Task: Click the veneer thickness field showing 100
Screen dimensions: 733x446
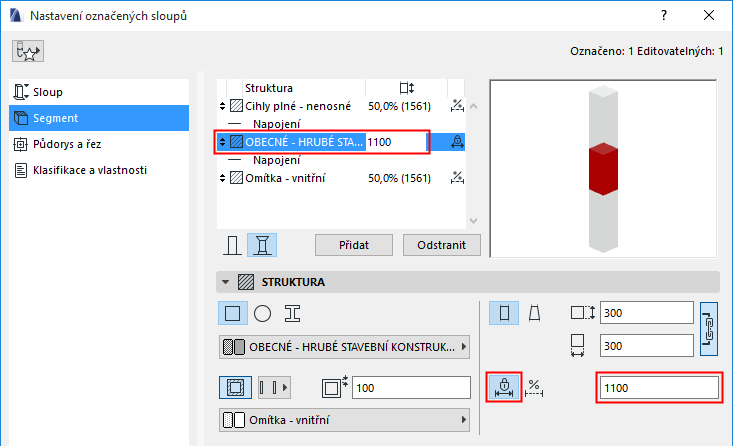Action: click(x=410, y=387)
